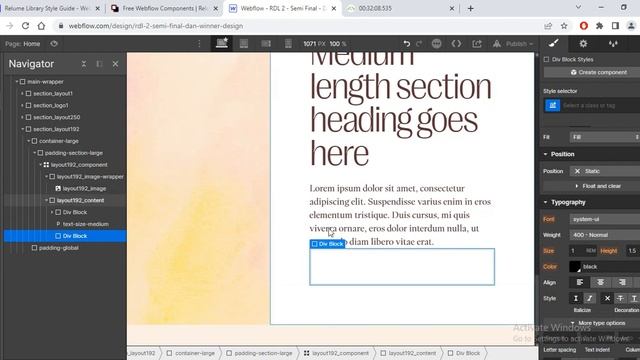The width and height of the screenshot is (640, 360).
Task: Expand Float and clear options
Action: click(x=598, y=186)
